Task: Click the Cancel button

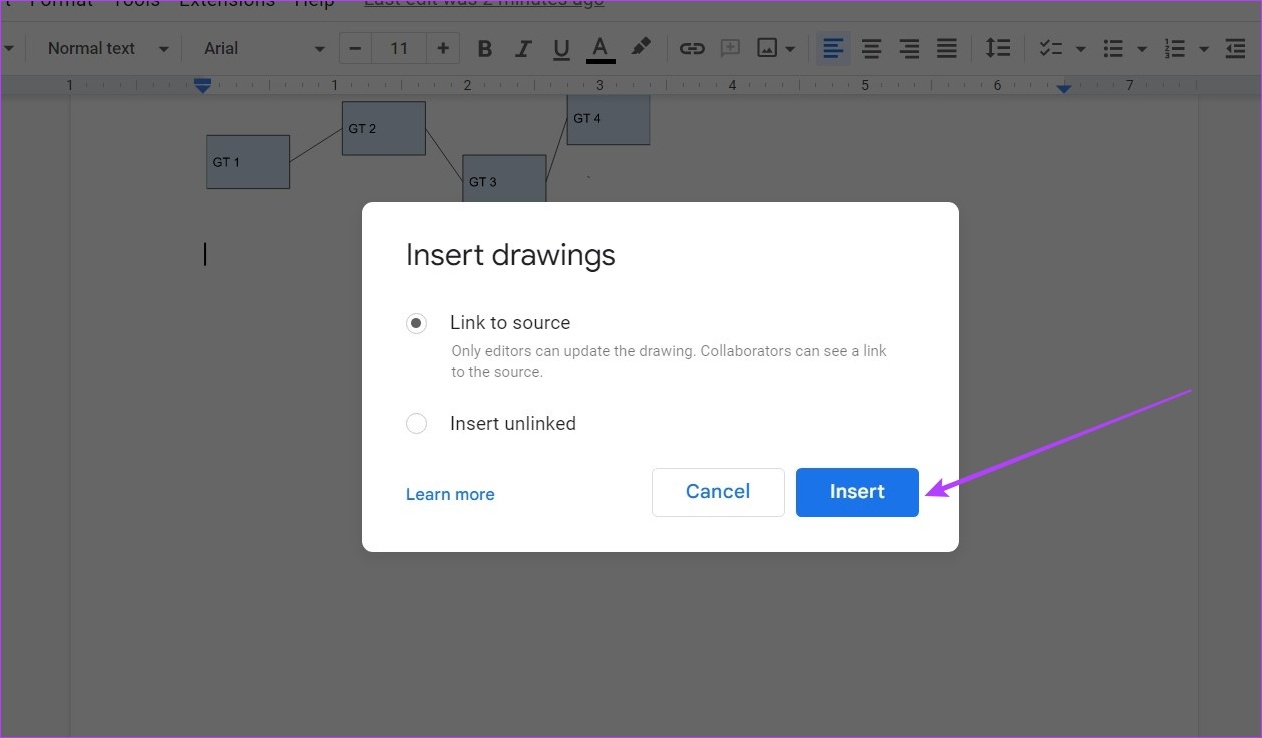Action: 718,492
